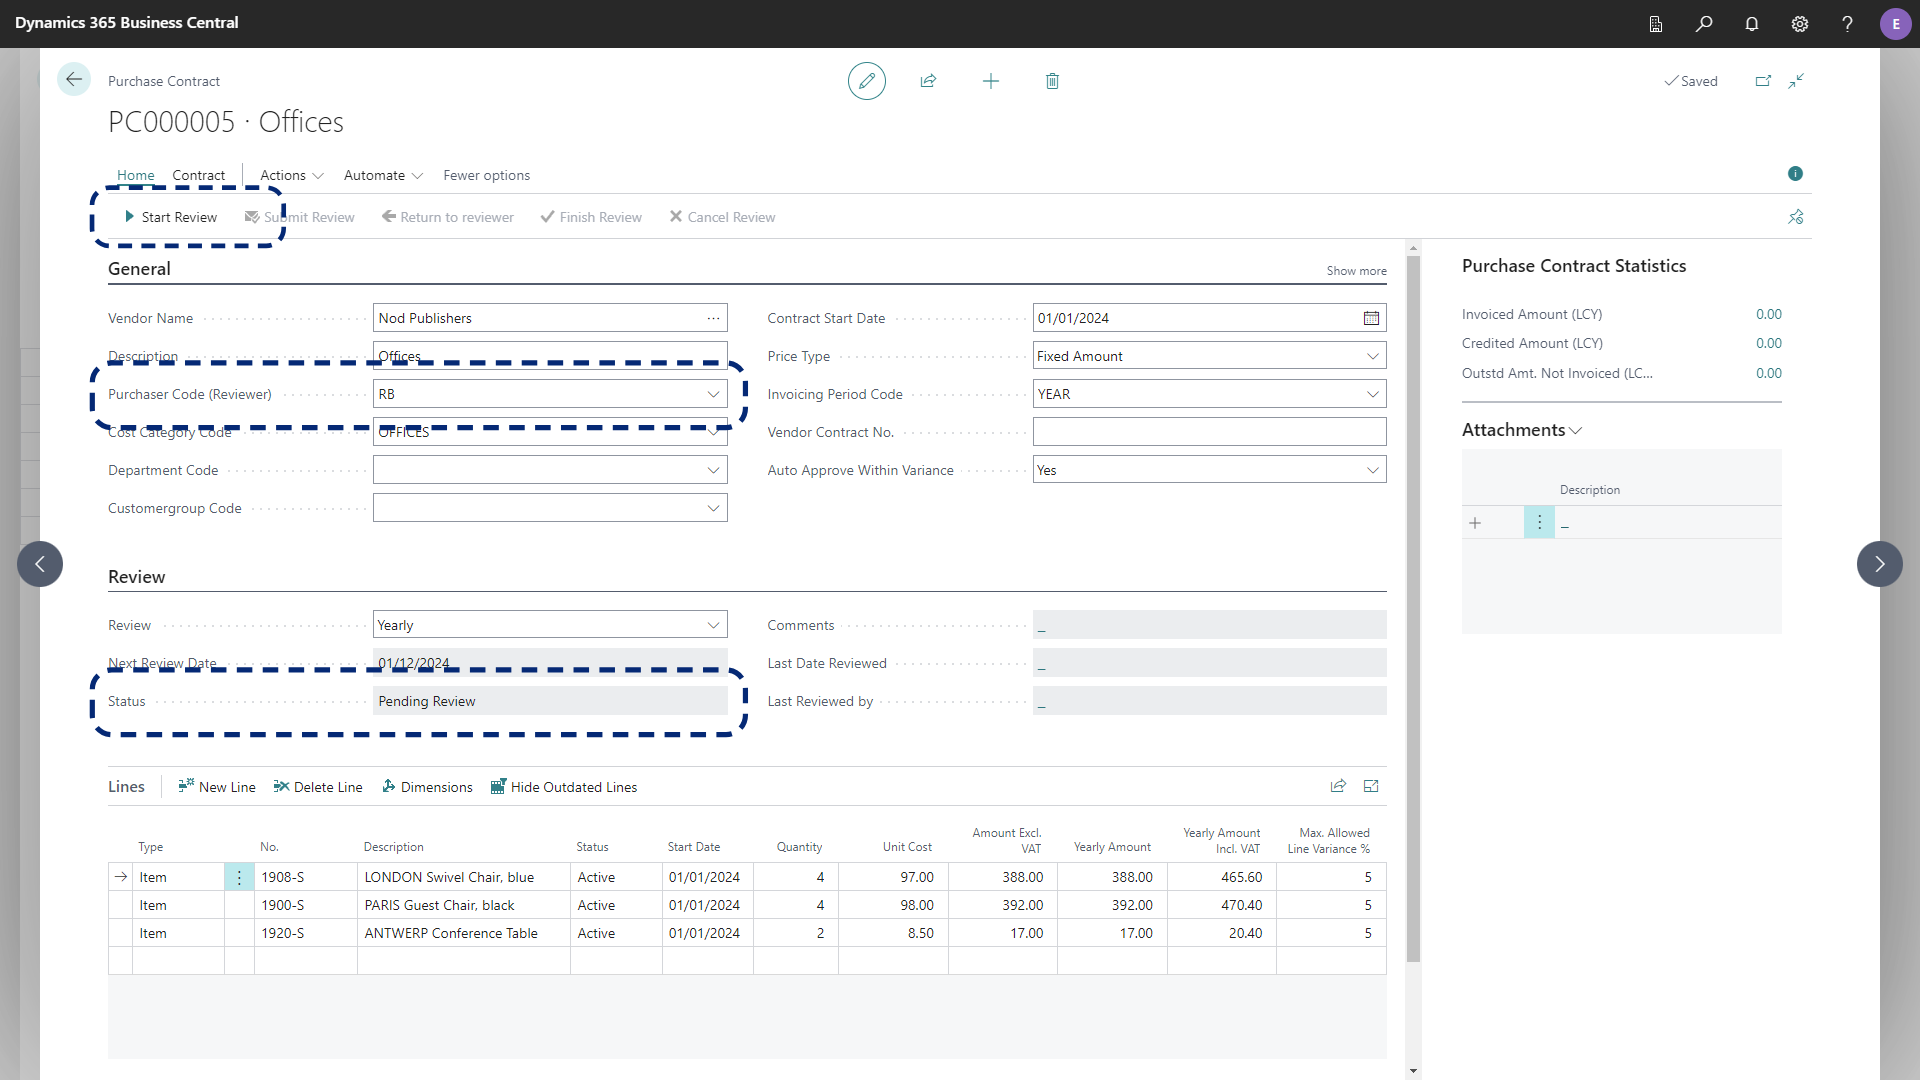Open the Invoicing Period Code dropdown
Screen dimensions: 1920x1080
point(1372,394)
